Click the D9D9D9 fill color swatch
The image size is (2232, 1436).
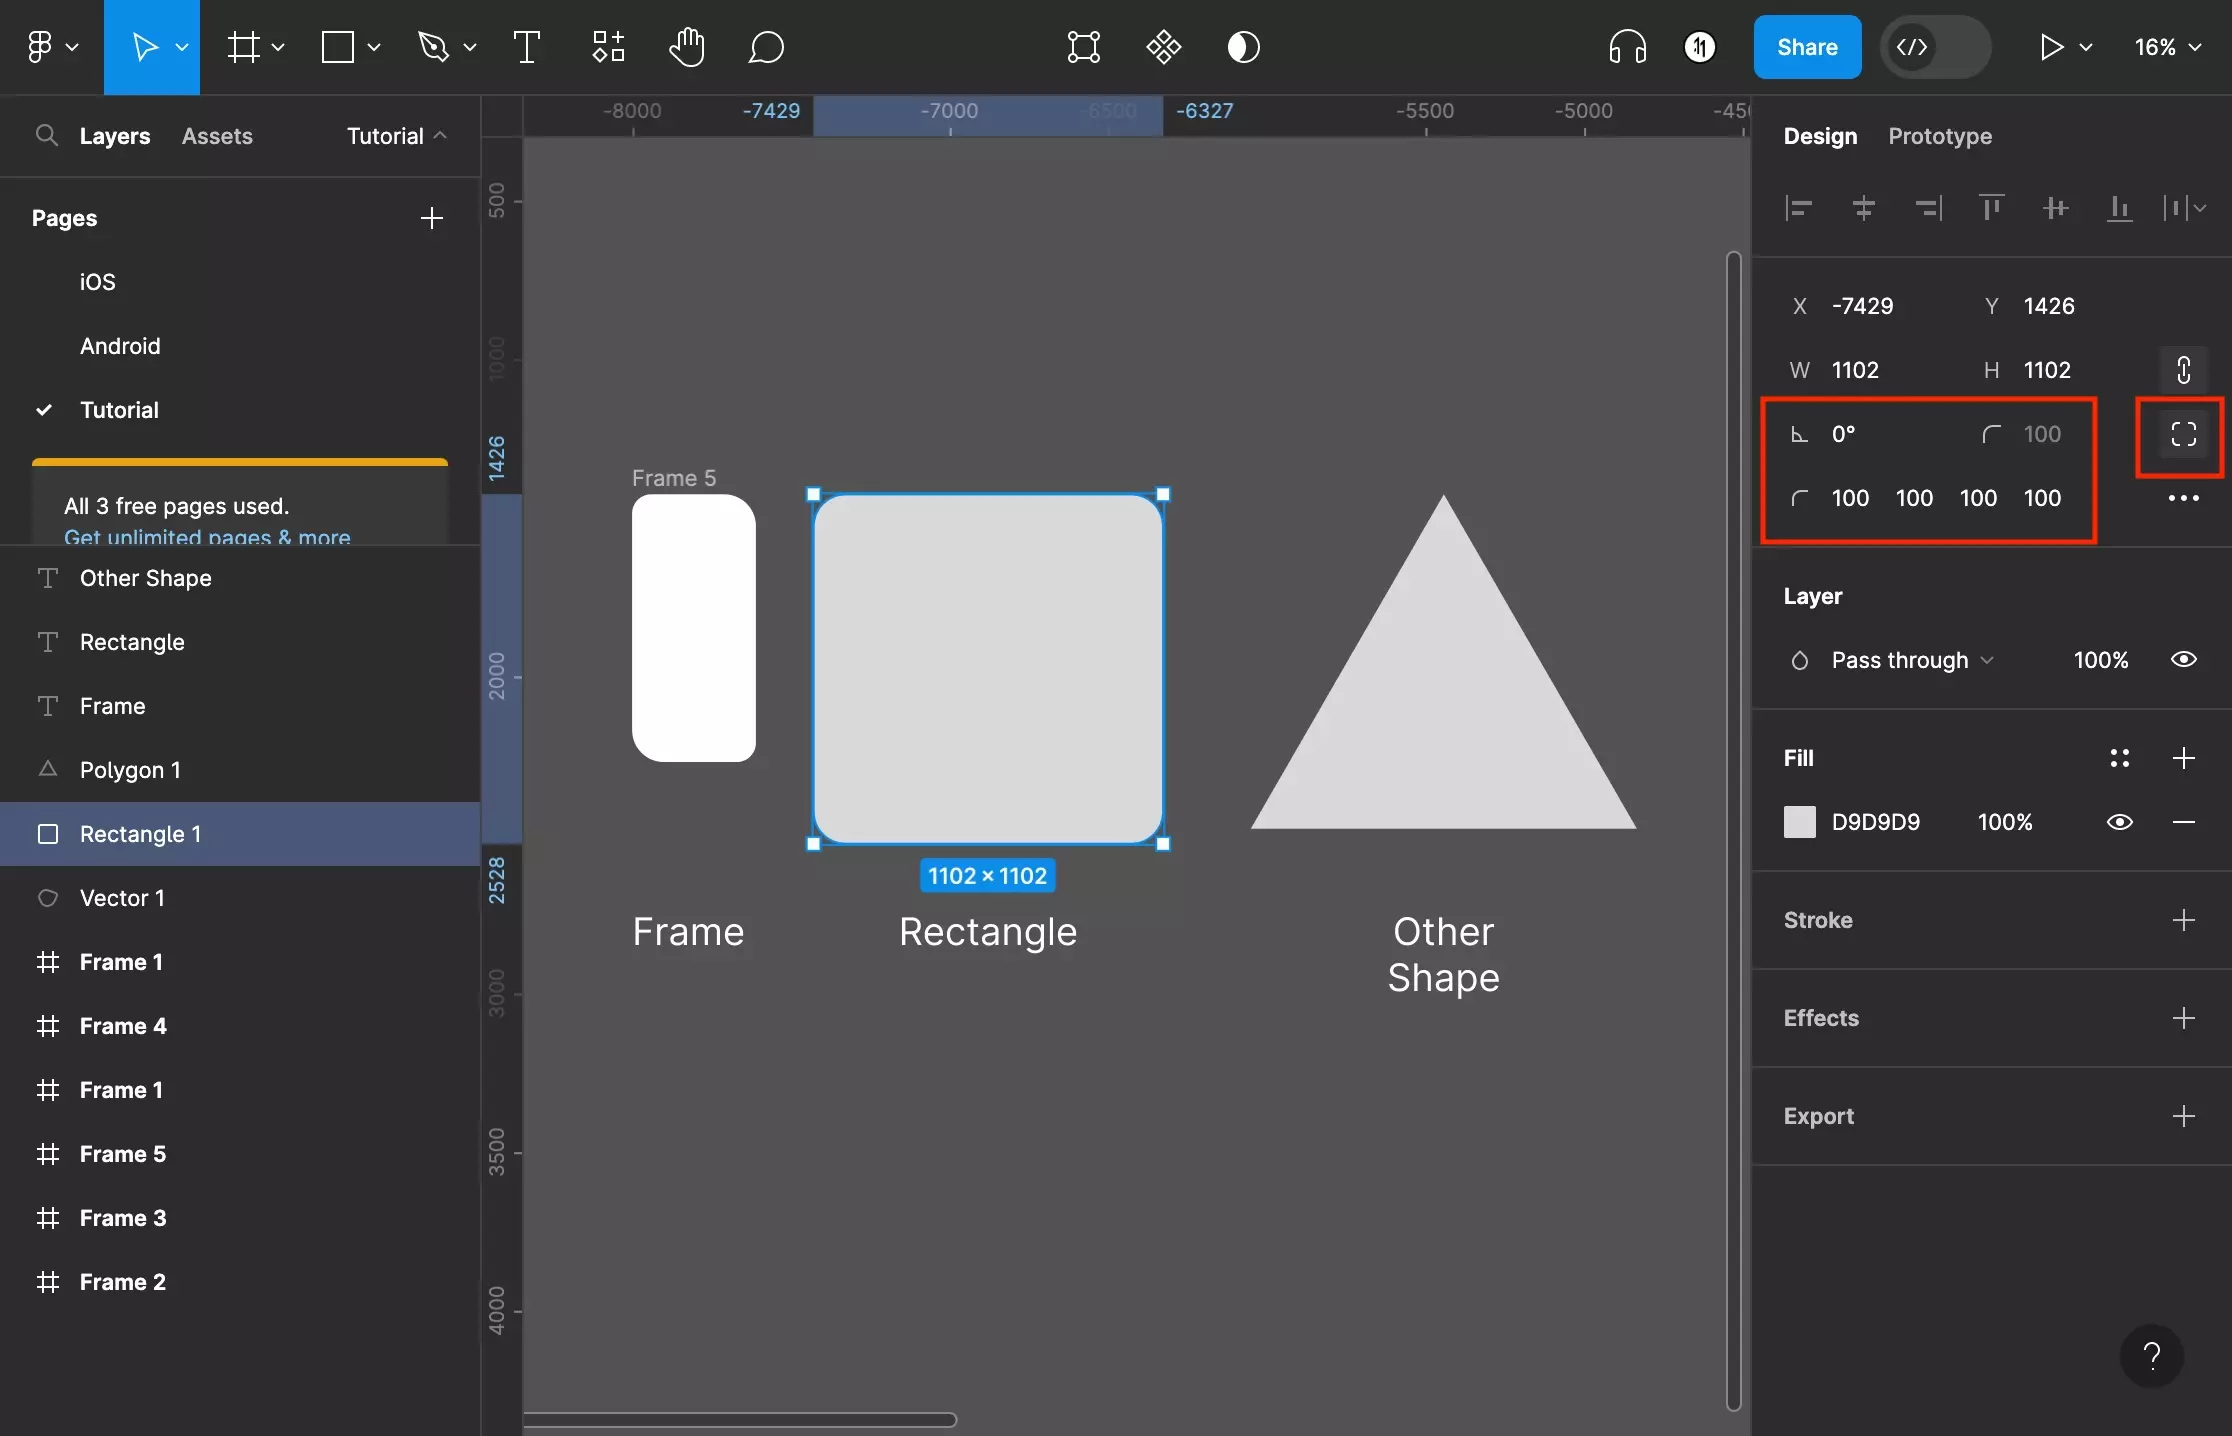(1799, 822)
